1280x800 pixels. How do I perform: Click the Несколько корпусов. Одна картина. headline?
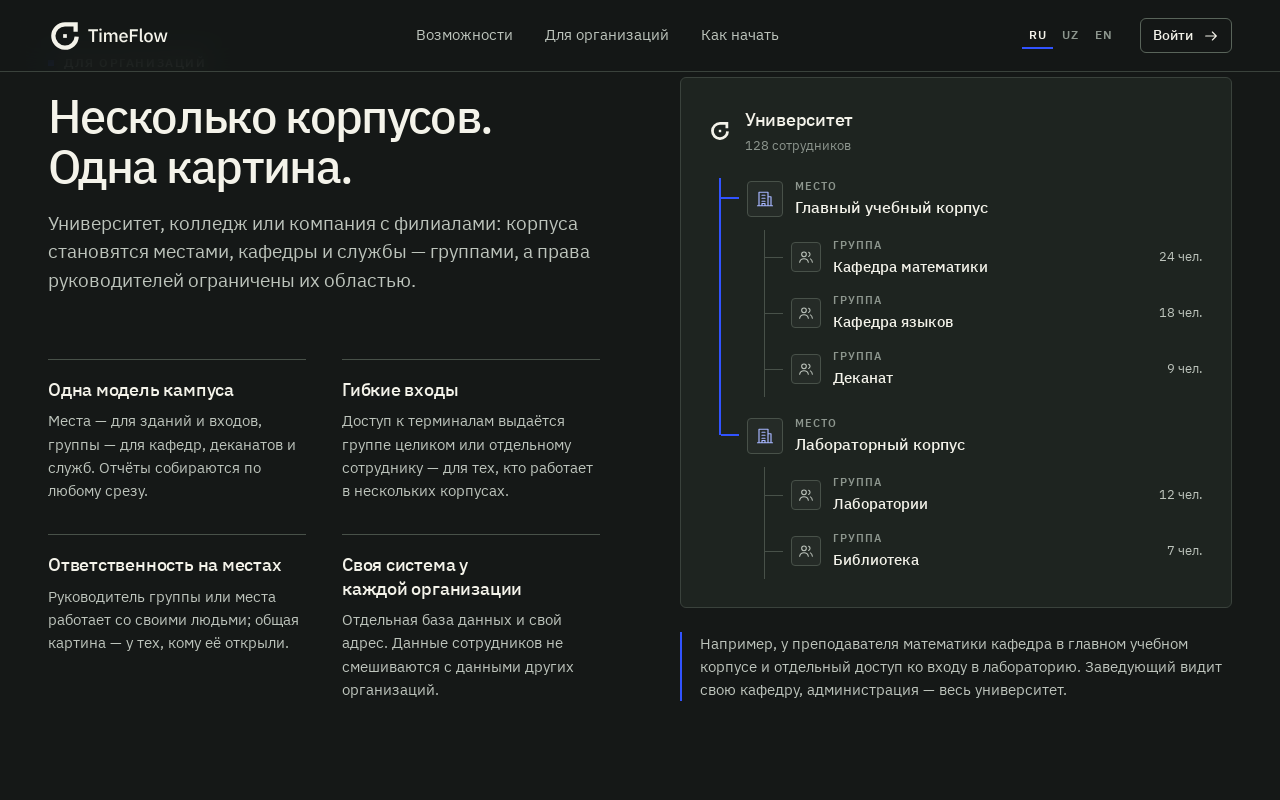(270, 143)
